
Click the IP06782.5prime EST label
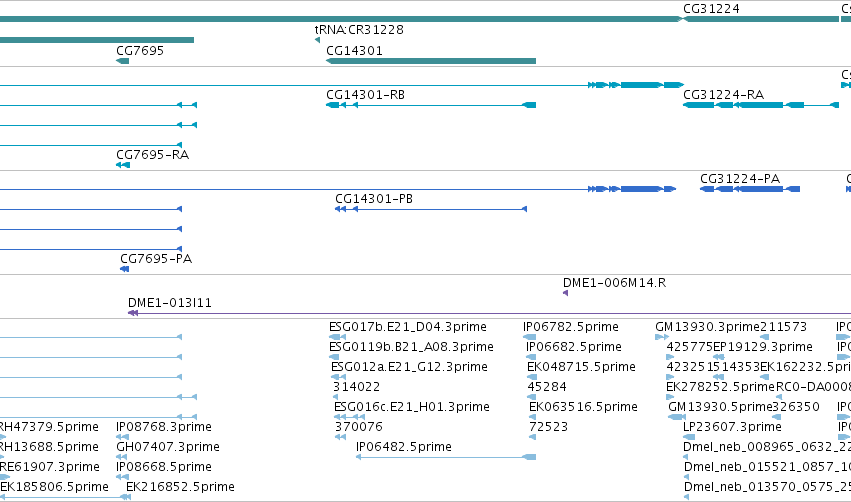coord(571,327)
